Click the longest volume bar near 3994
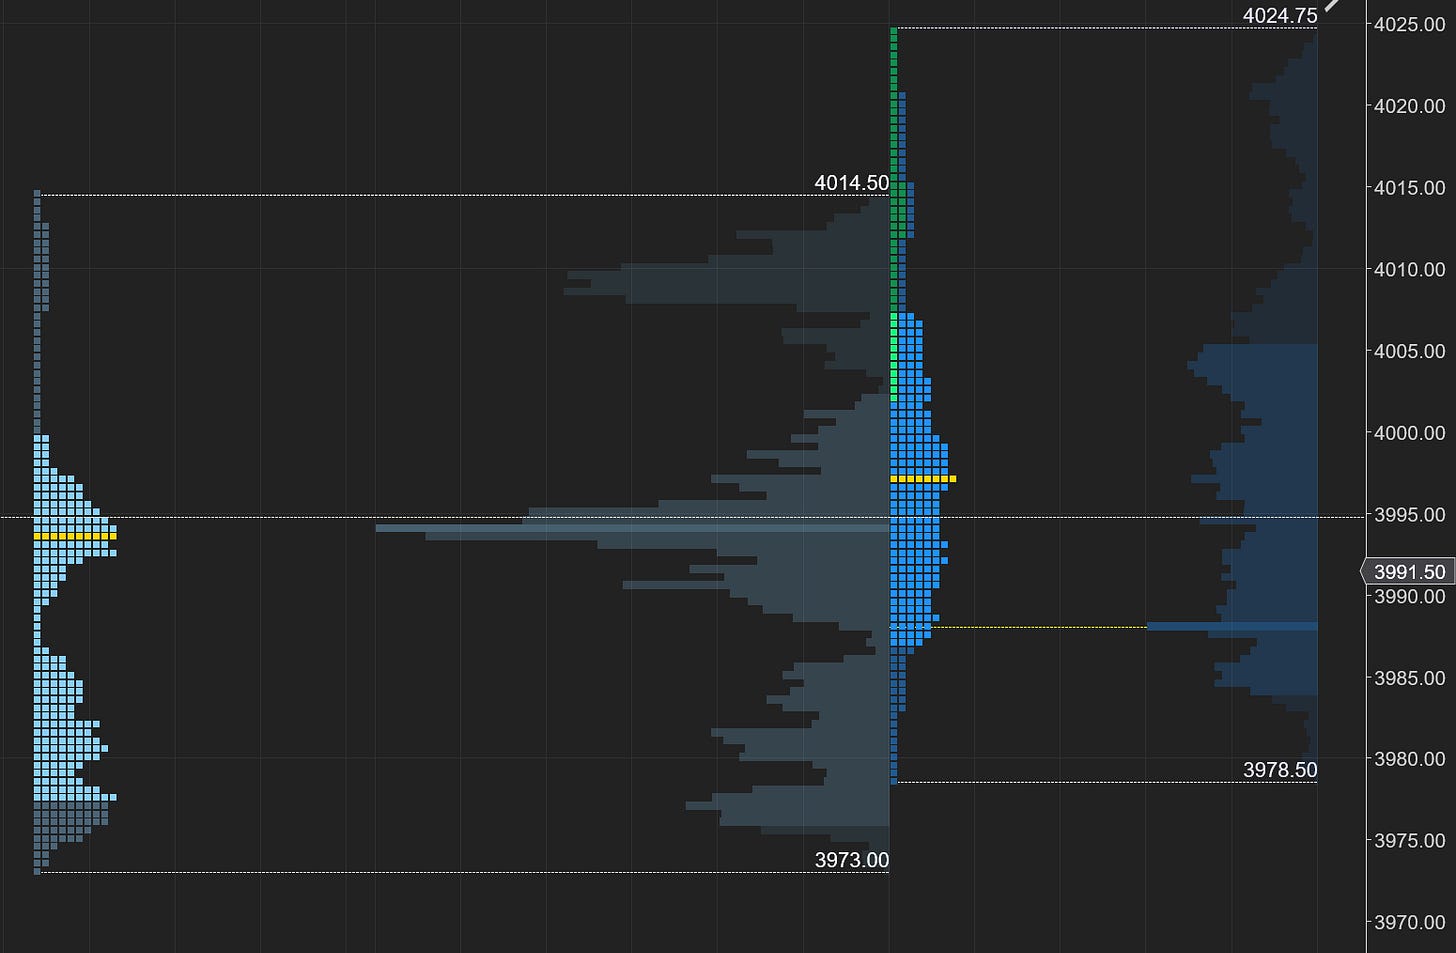The width and height of the screenshot is (1456, 953). (632, 527)
